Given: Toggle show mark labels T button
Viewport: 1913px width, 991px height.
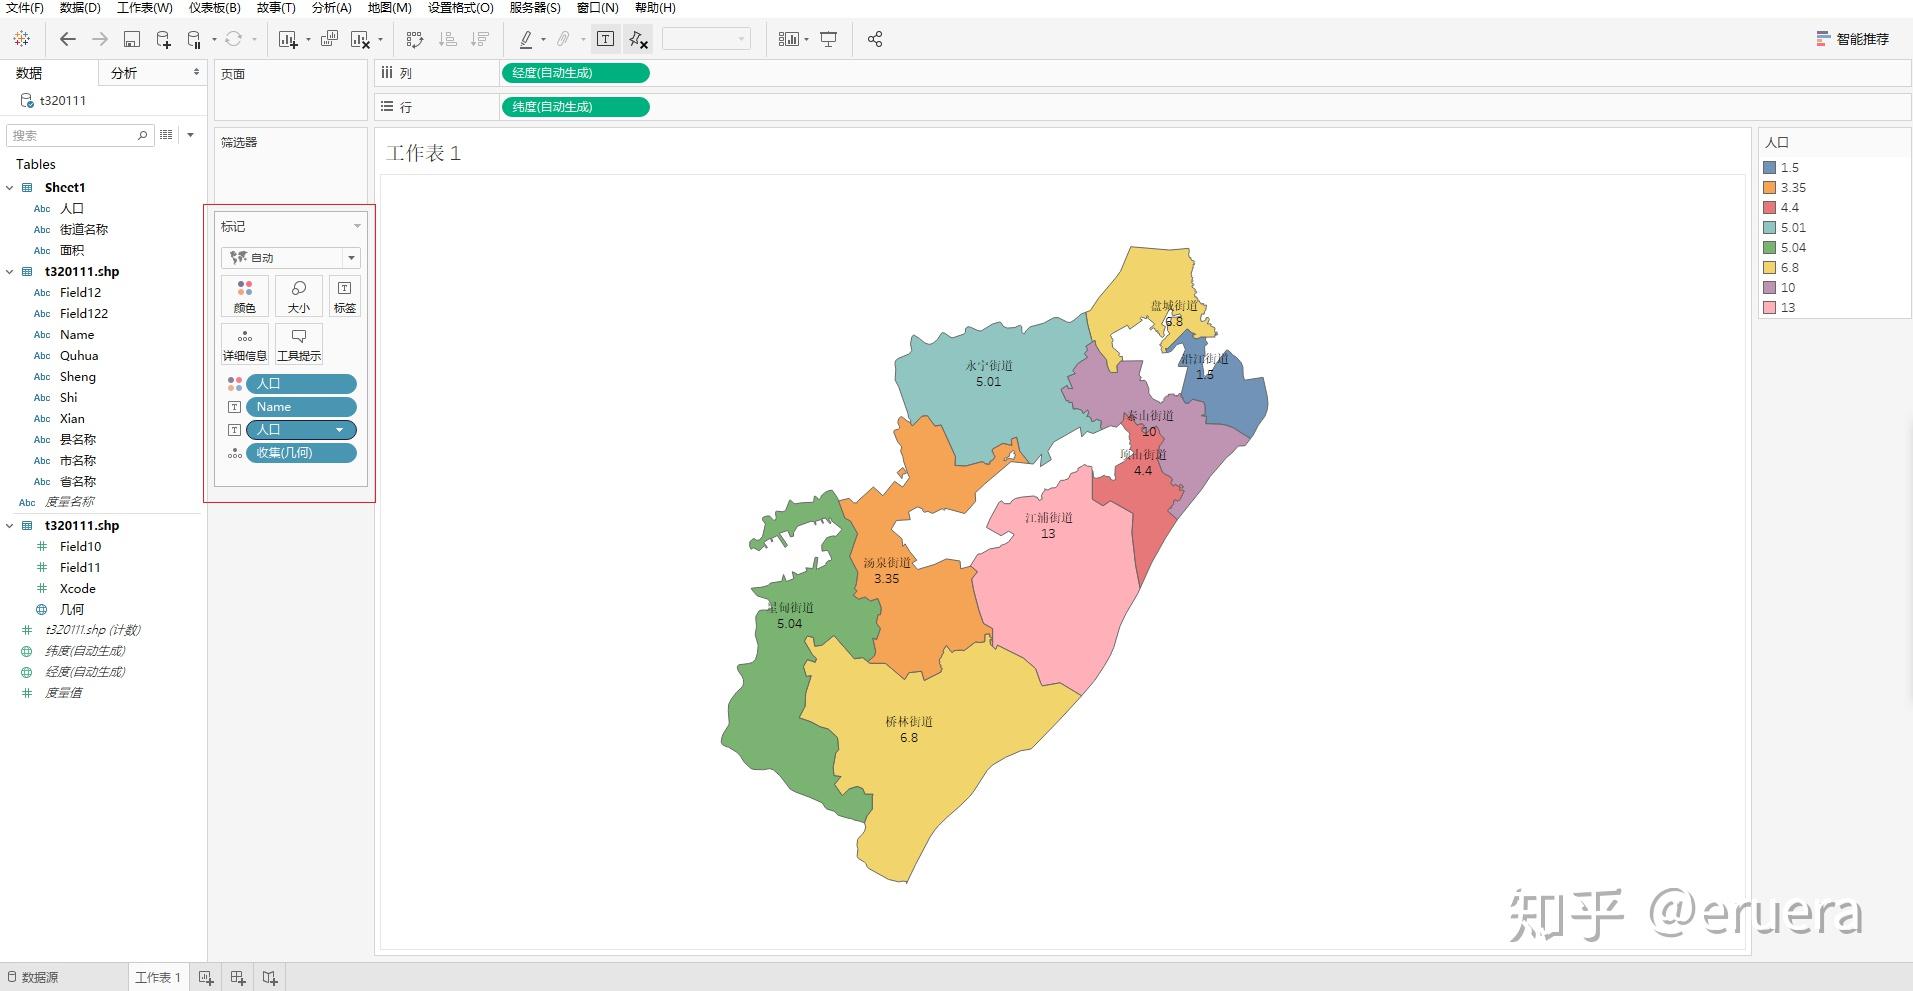Looking at the screenshot, I should 606,39.
